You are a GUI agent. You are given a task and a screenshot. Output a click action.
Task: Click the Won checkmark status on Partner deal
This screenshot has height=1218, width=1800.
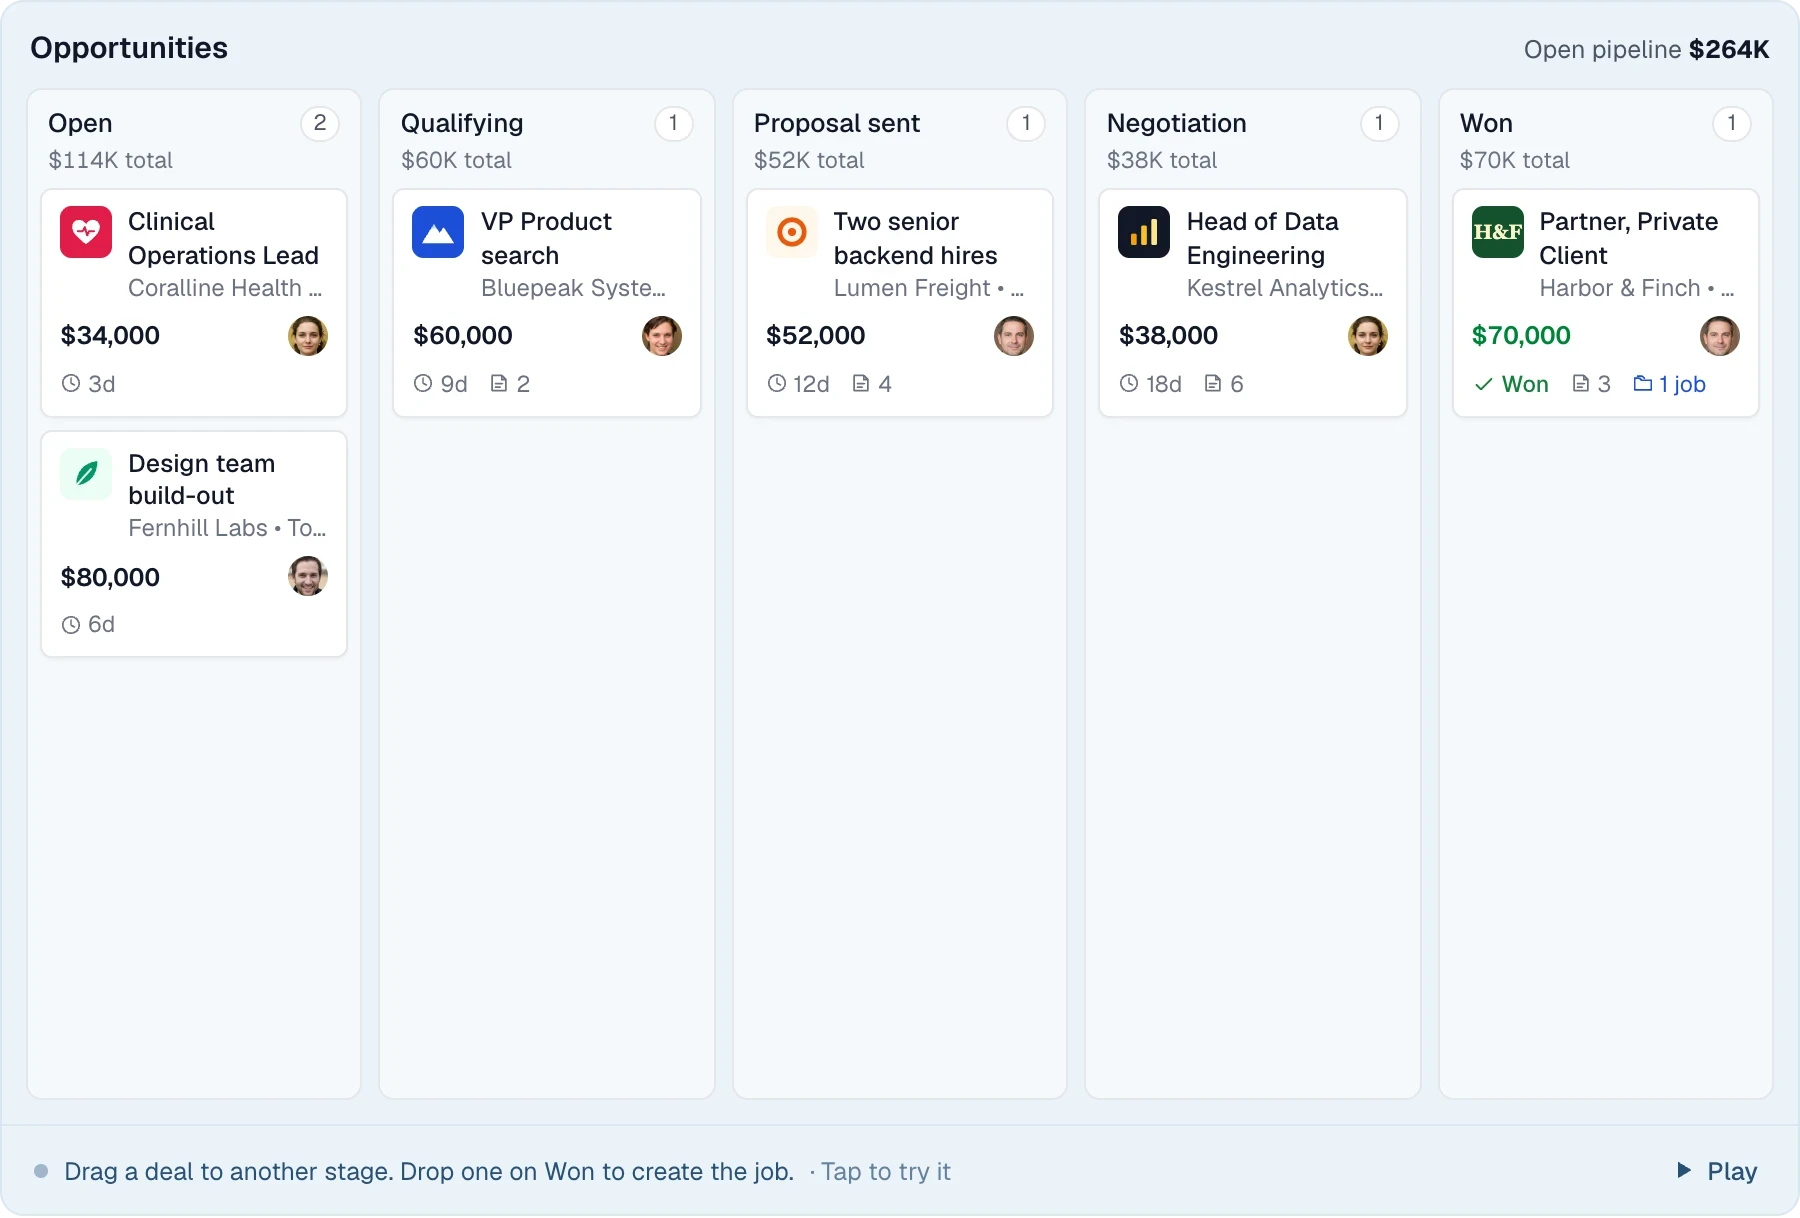pyautogui.click(x=1511, y=384)
